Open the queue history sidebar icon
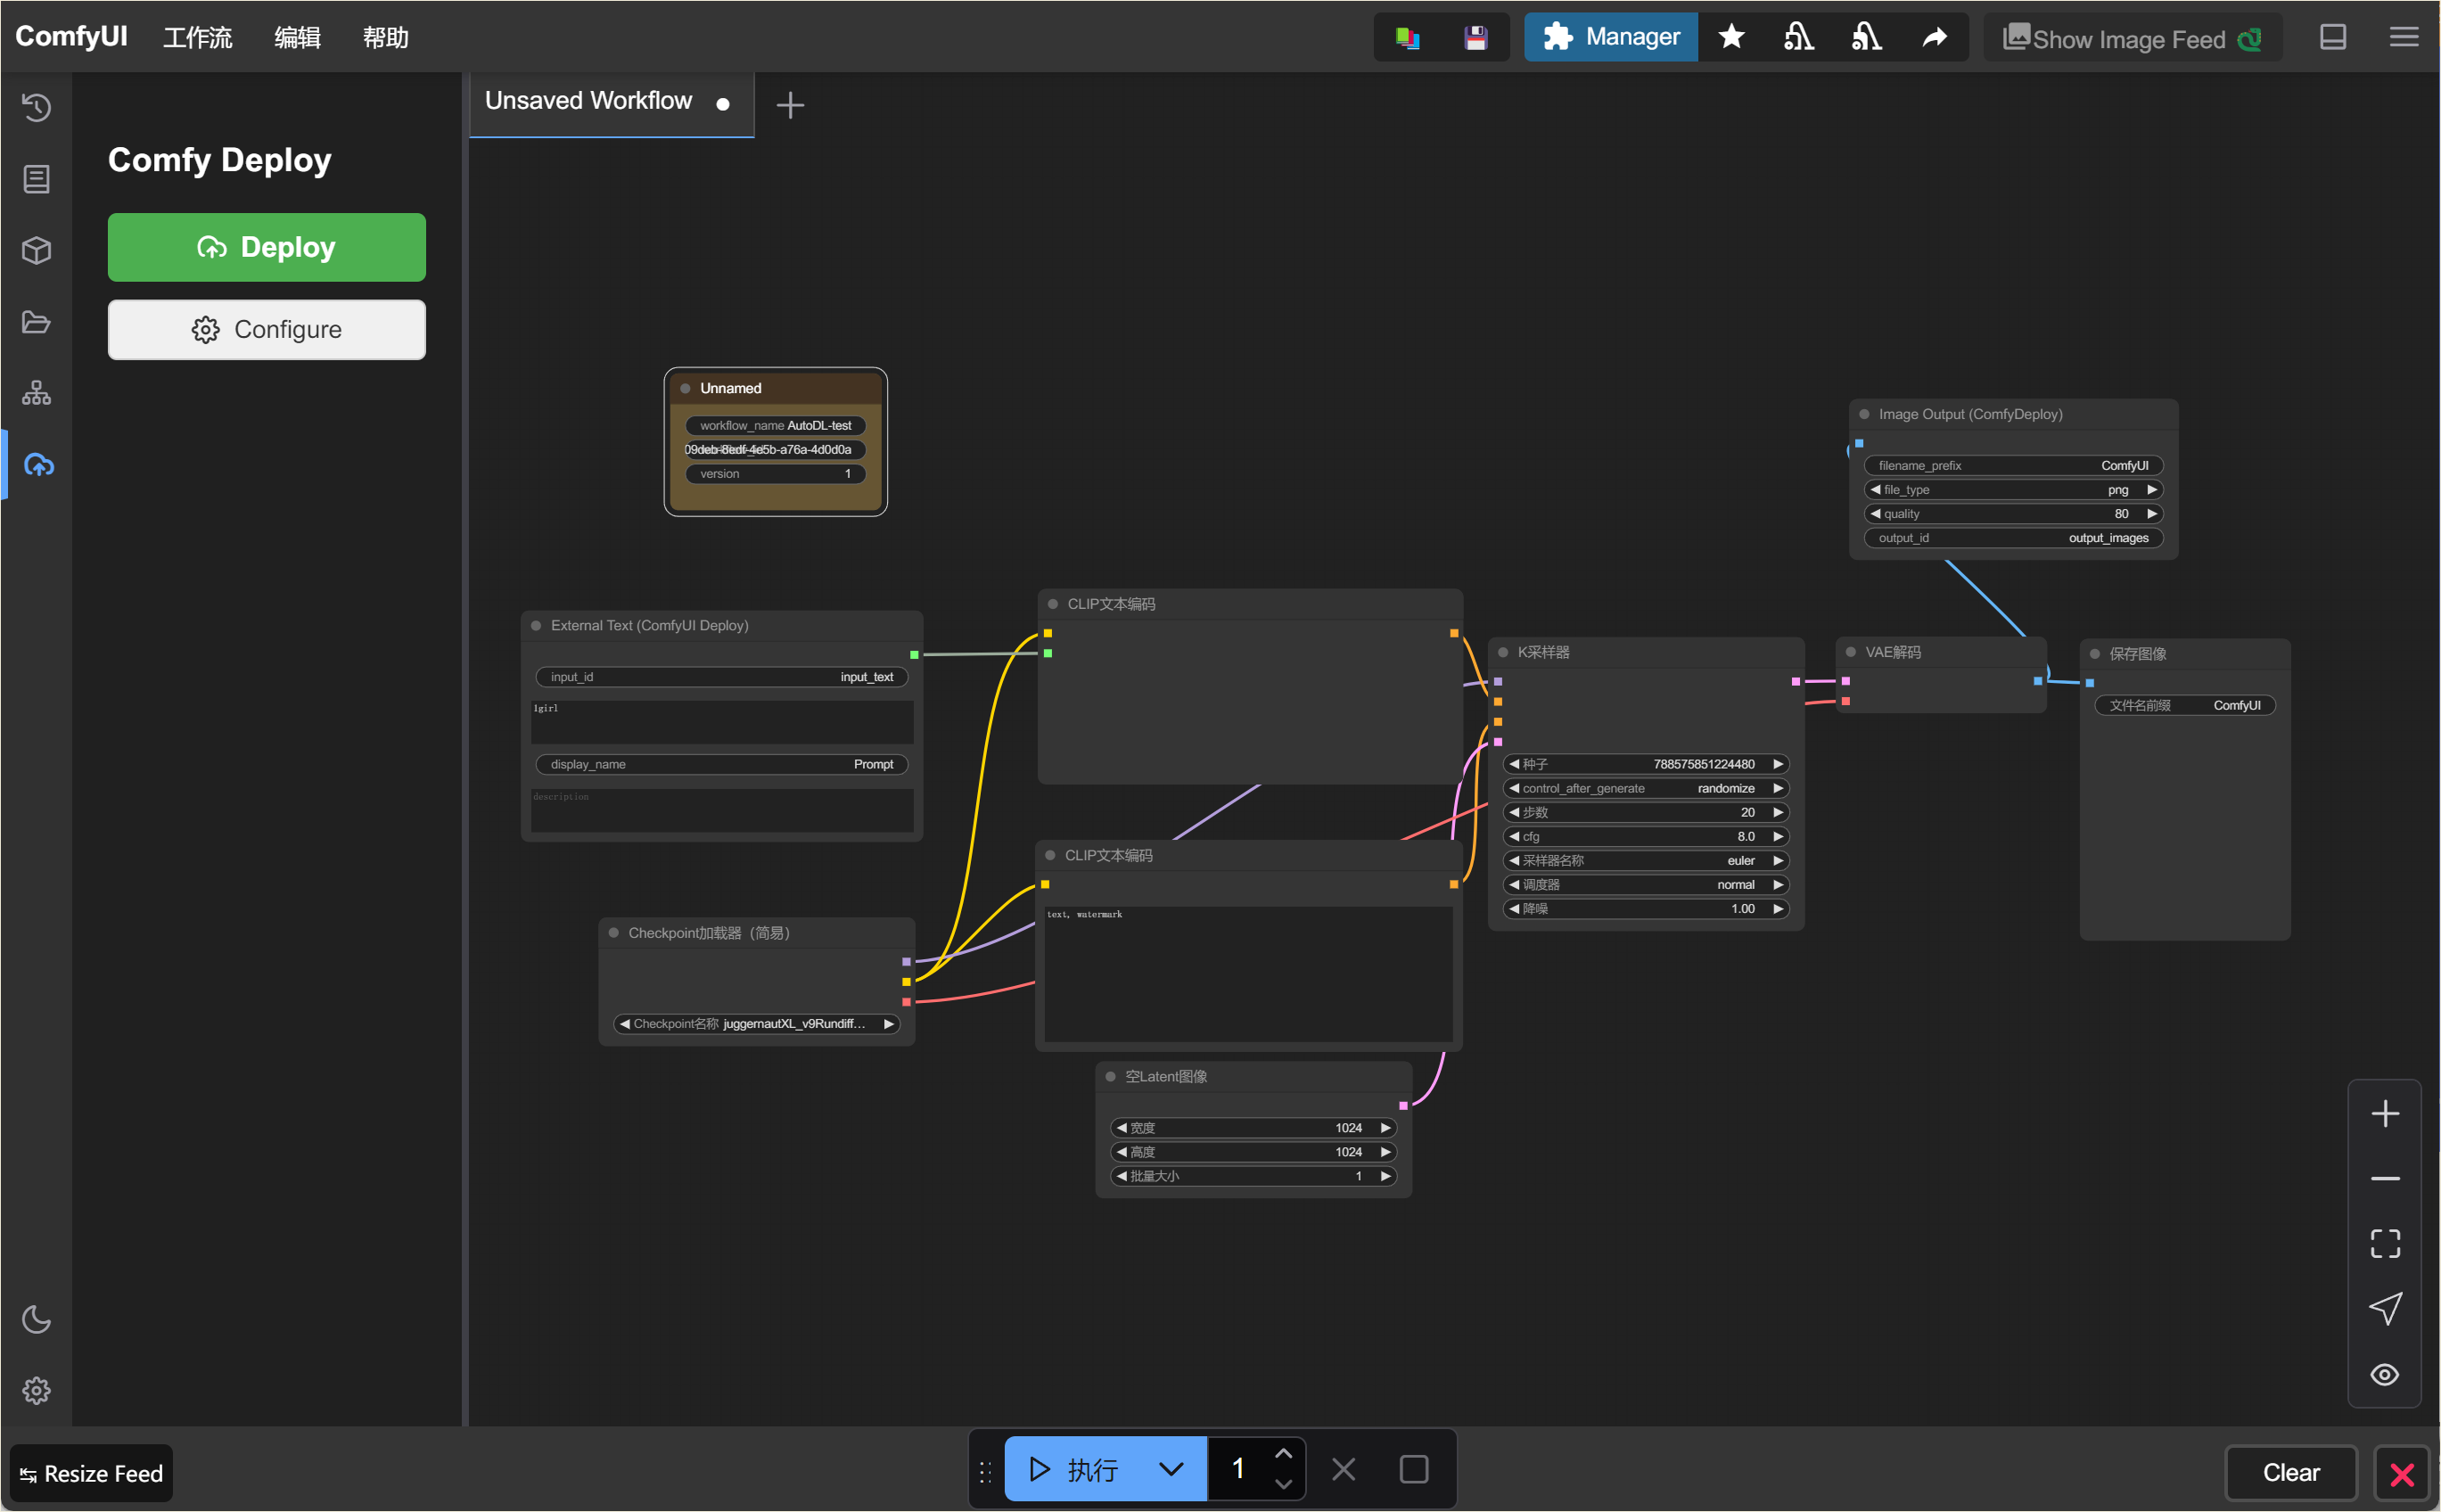This screenshot has height=1512, width=2441. tap(37, 107)
